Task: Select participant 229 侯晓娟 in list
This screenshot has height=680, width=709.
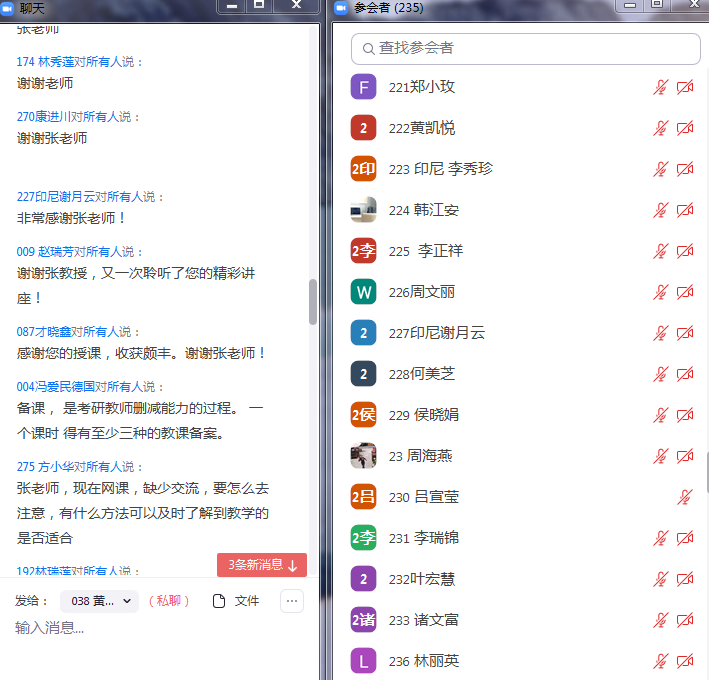Action: (423, 415)
